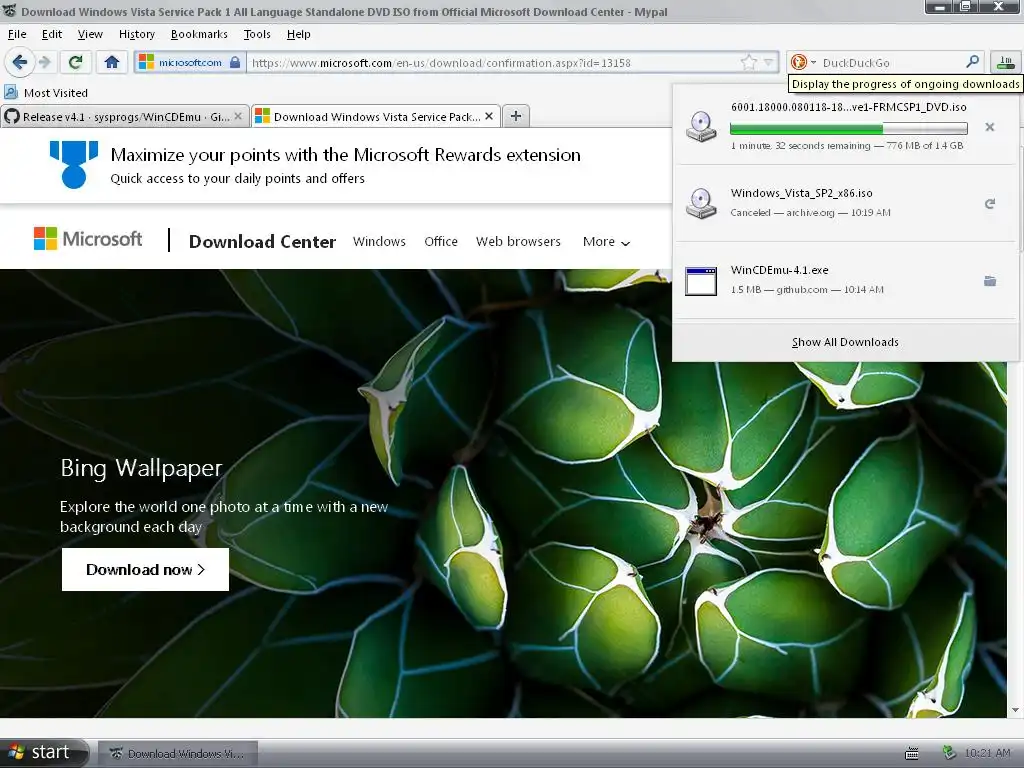
Task: Open the Bookmarks menu
Action: click(199, 34)
